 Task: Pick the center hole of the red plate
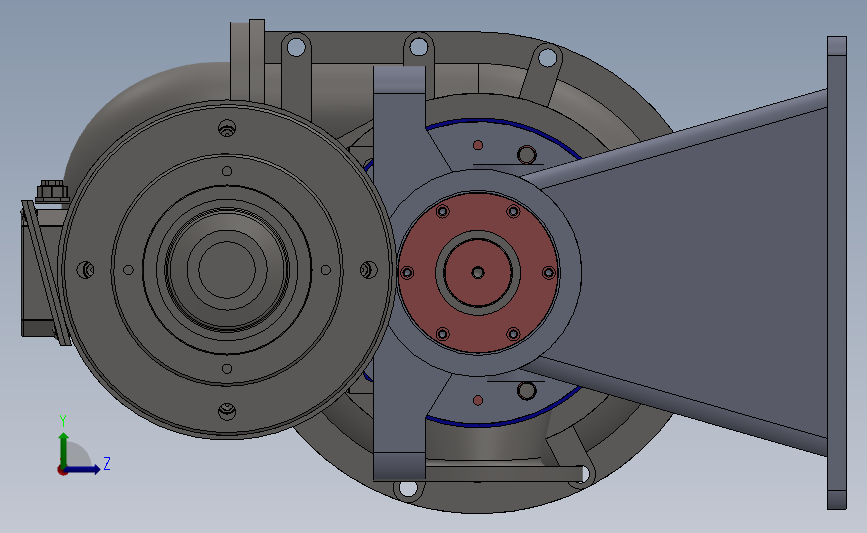coord(478,273)
